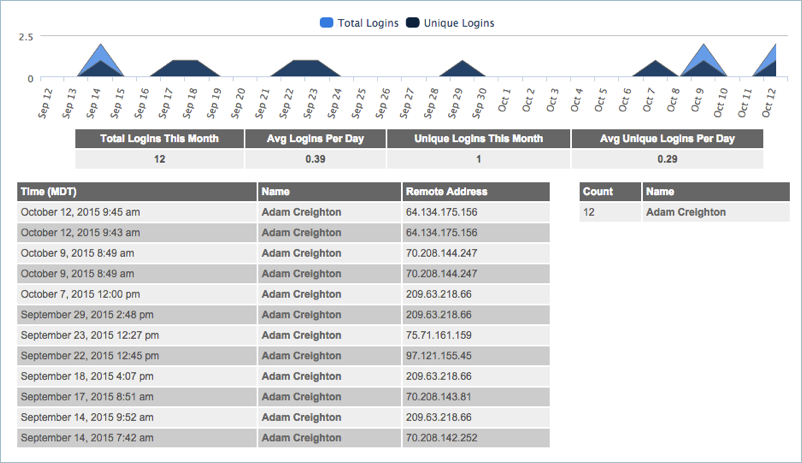The image size is (802, 463).
Task: Open Adam Creighton on October 12 9:45 am row
Action: click(x=301, y=212)
